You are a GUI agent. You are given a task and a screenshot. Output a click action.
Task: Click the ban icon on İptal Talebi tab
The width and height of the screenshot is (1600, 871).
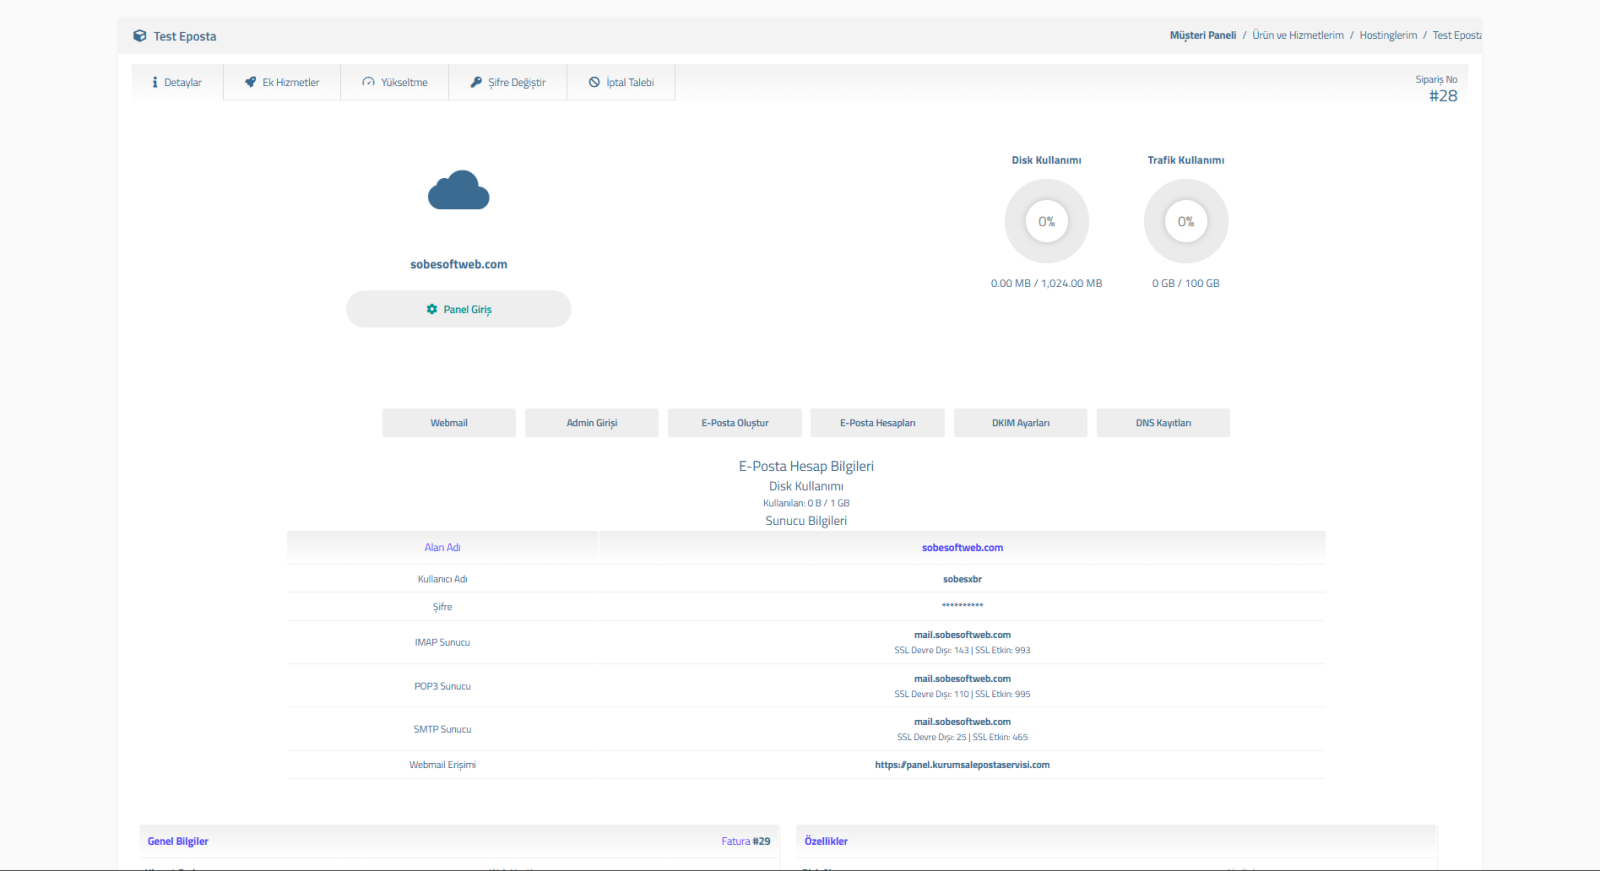[594, 82]
